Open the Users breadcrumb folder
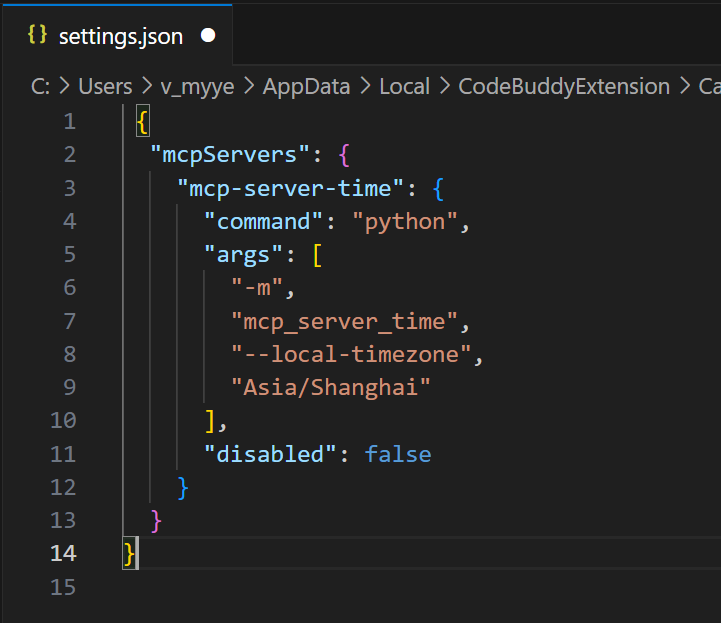The image size is (721, 623). click(x=105, y=87)
